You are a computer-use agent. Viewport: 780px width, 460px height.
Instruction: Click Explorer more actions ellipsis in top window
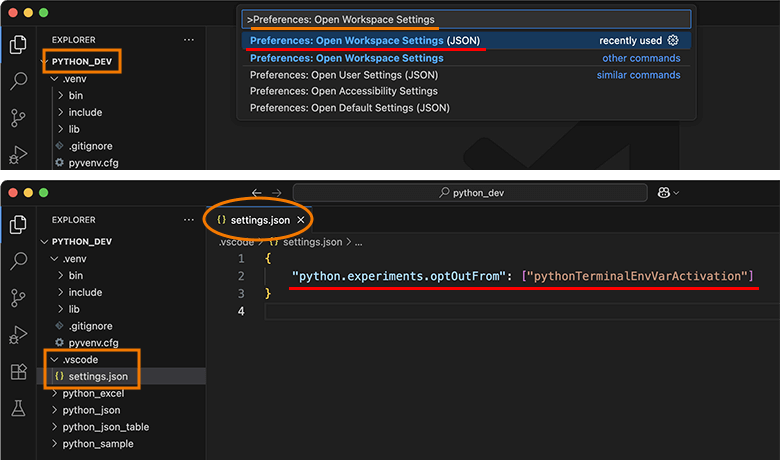coord(189,40)
